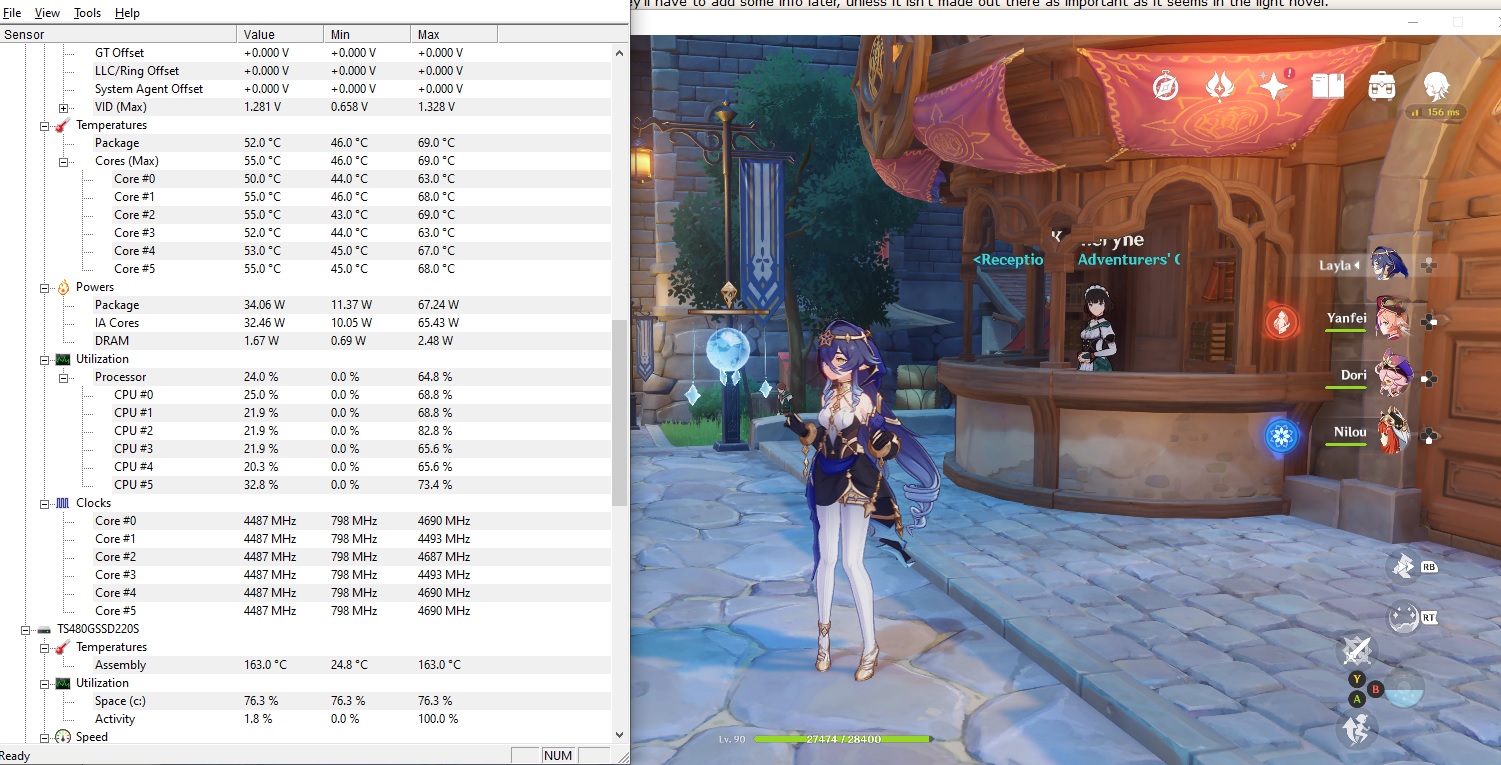This screenshot has width=1501, height=765.
Task: Click the Min column header
Action: pyautogui.click(x=367, y=34)
